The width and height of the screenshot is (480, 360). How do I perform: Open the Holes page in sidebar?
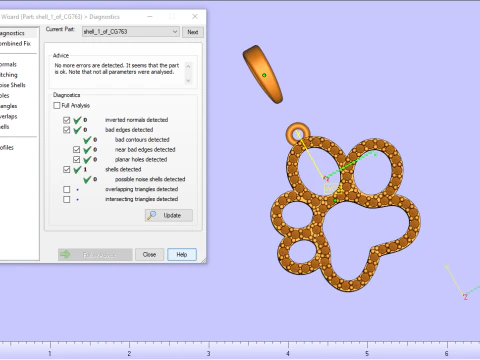pyautogui.click(x=5, y=96)
